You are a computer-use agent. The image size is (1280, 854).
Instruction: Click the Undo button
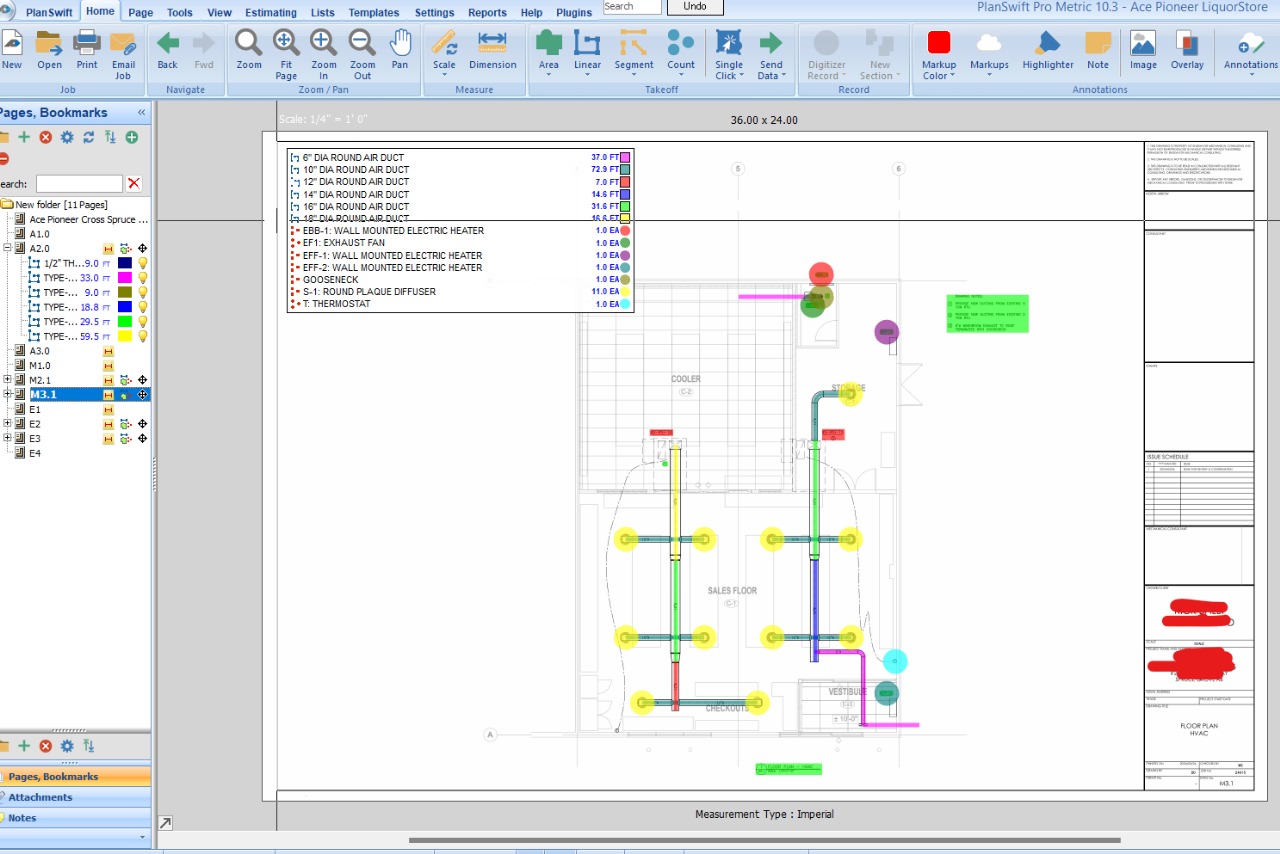click(695, 7)
